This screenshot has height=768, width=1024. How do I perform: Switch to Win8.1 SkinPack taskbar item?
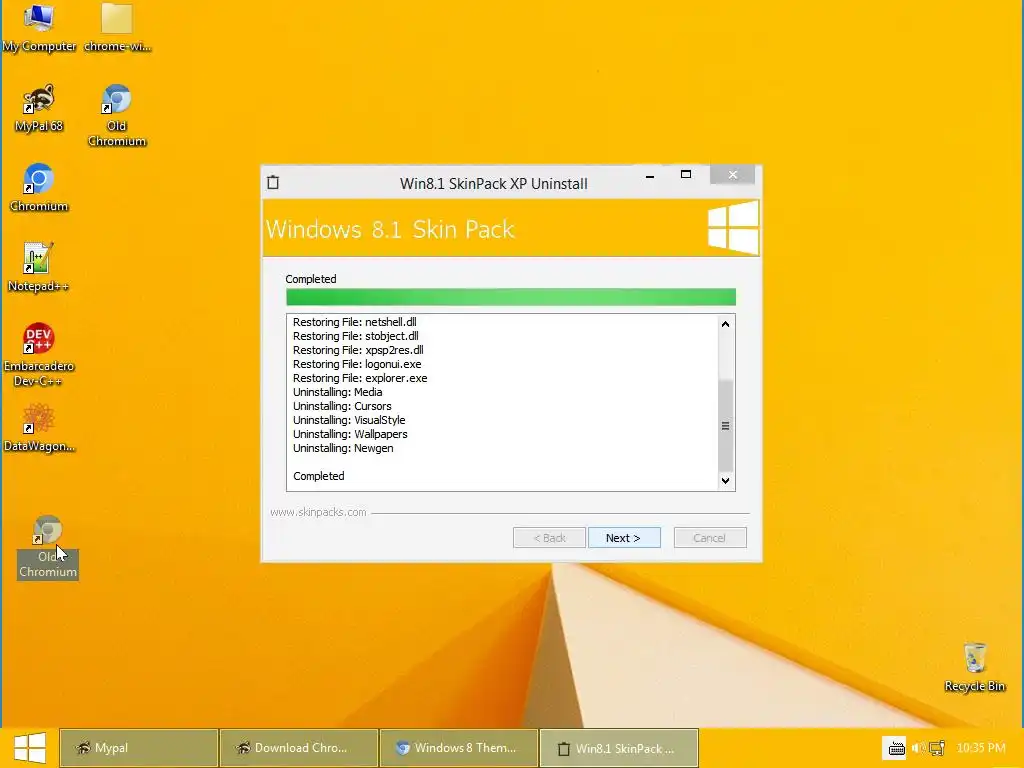click(x=619, y=748)
